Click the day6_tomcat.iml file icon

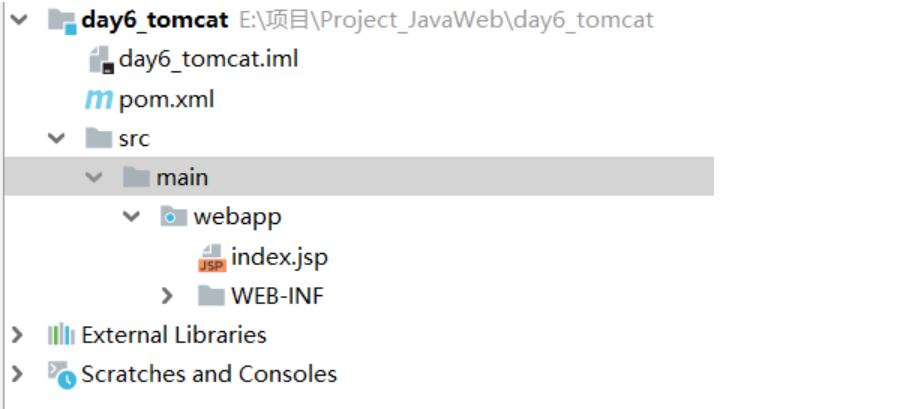[x=102, y=60]
